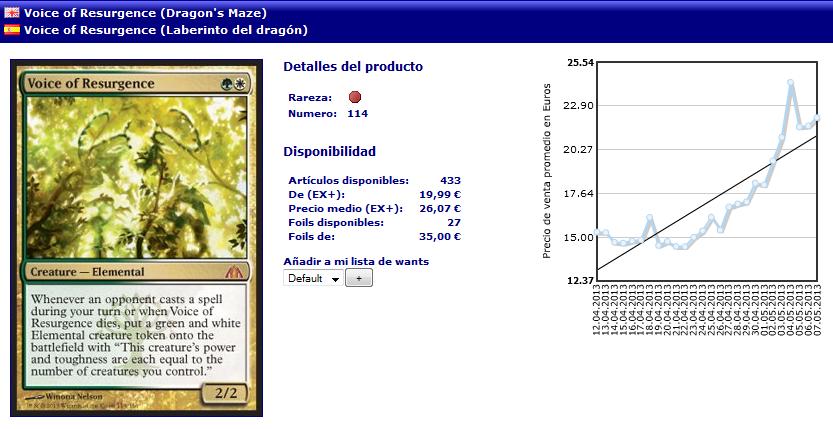Click the 12.37 y-axis label on the chart
Image resolution: width=833 pixels, height=429 pixels.
pos(580,280)
